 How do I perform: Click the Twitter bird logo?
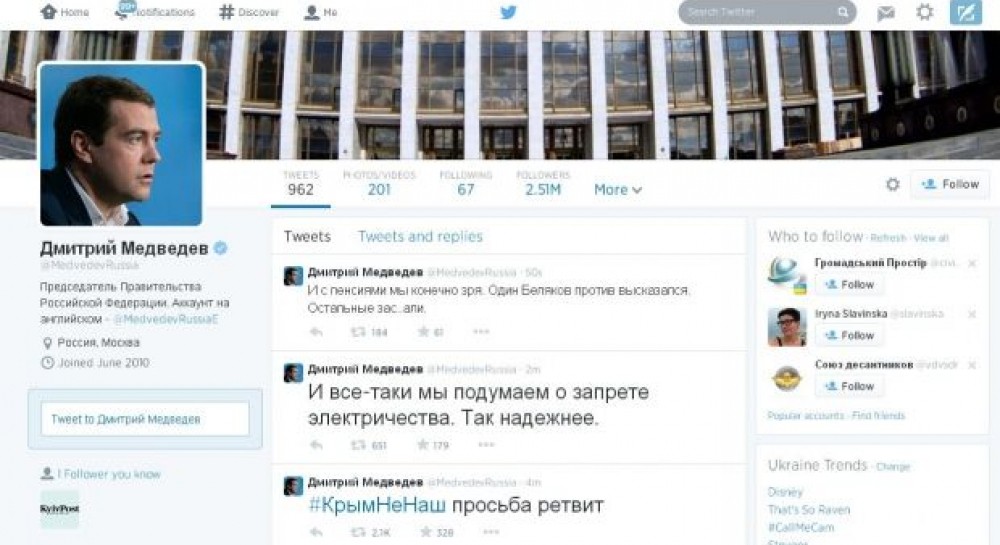click(508, 12)
